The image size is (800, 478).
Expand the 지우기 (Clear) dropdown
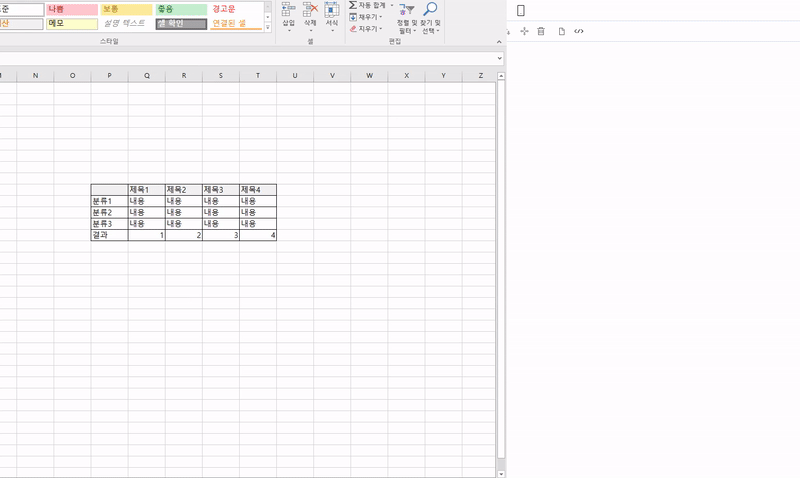(381, 28)
